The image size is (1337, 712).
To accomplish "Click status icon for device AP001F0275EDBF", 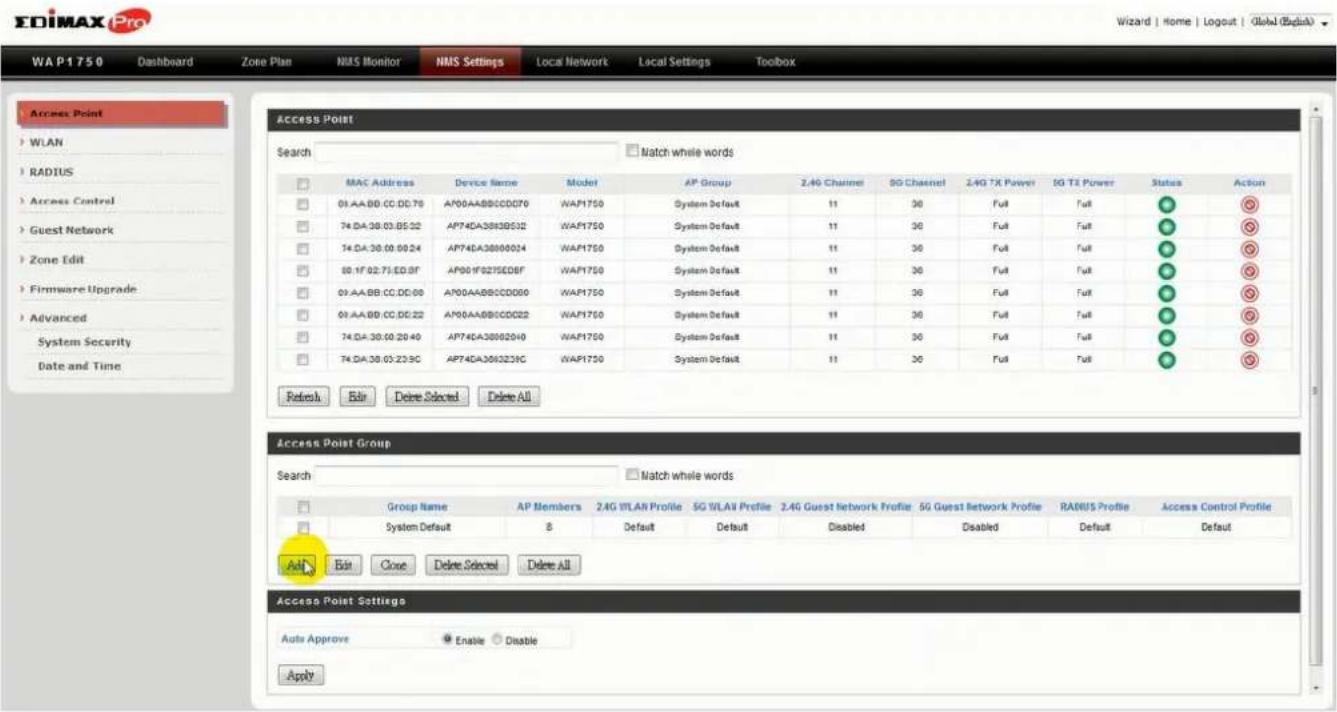I will tap(1166, 271).
